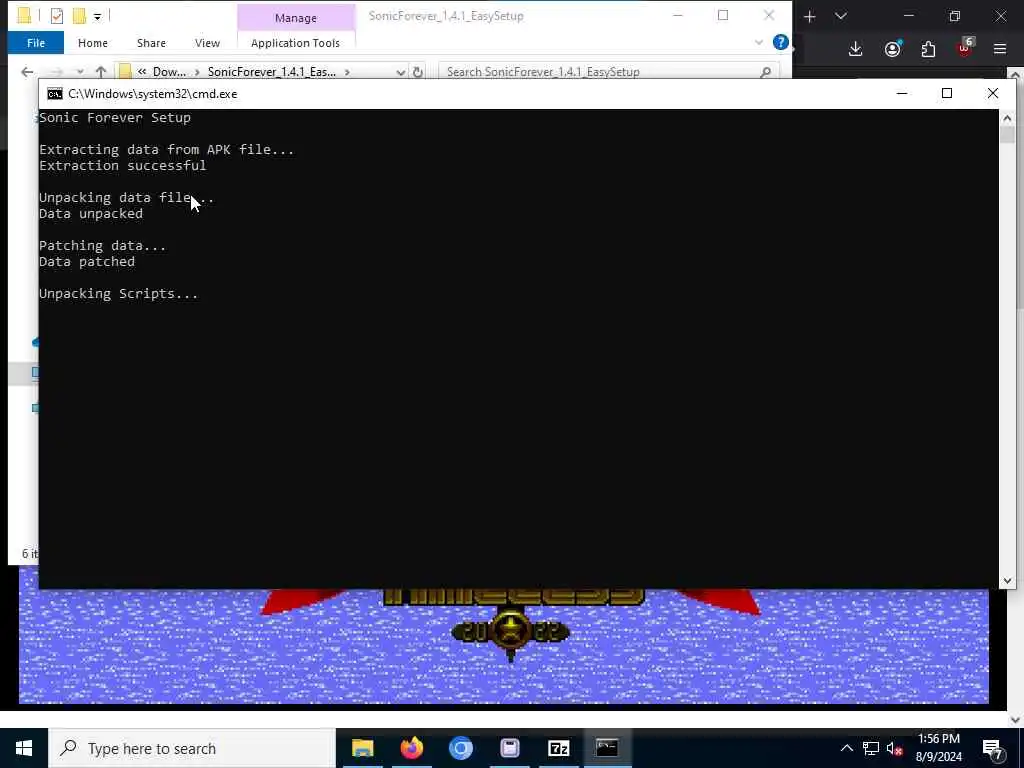Show hidden system tray icons

click(846, 748)
